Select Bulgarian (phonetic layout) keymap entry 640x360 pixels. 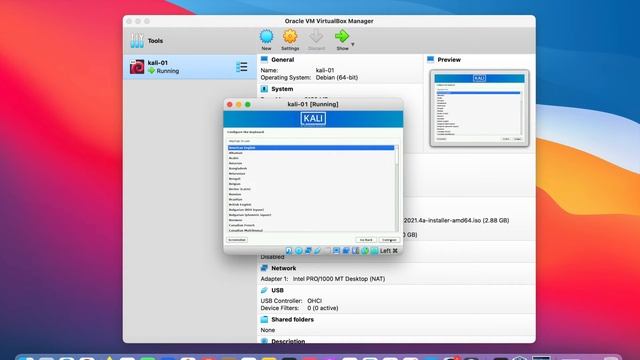tap(250, 215)
